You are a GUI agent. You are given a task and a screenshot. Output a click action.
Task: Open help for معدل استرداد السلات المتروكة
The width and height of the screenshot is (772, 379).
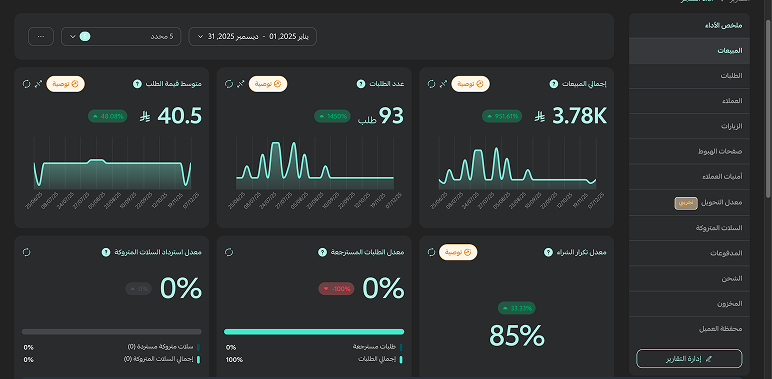pos(106,253)
